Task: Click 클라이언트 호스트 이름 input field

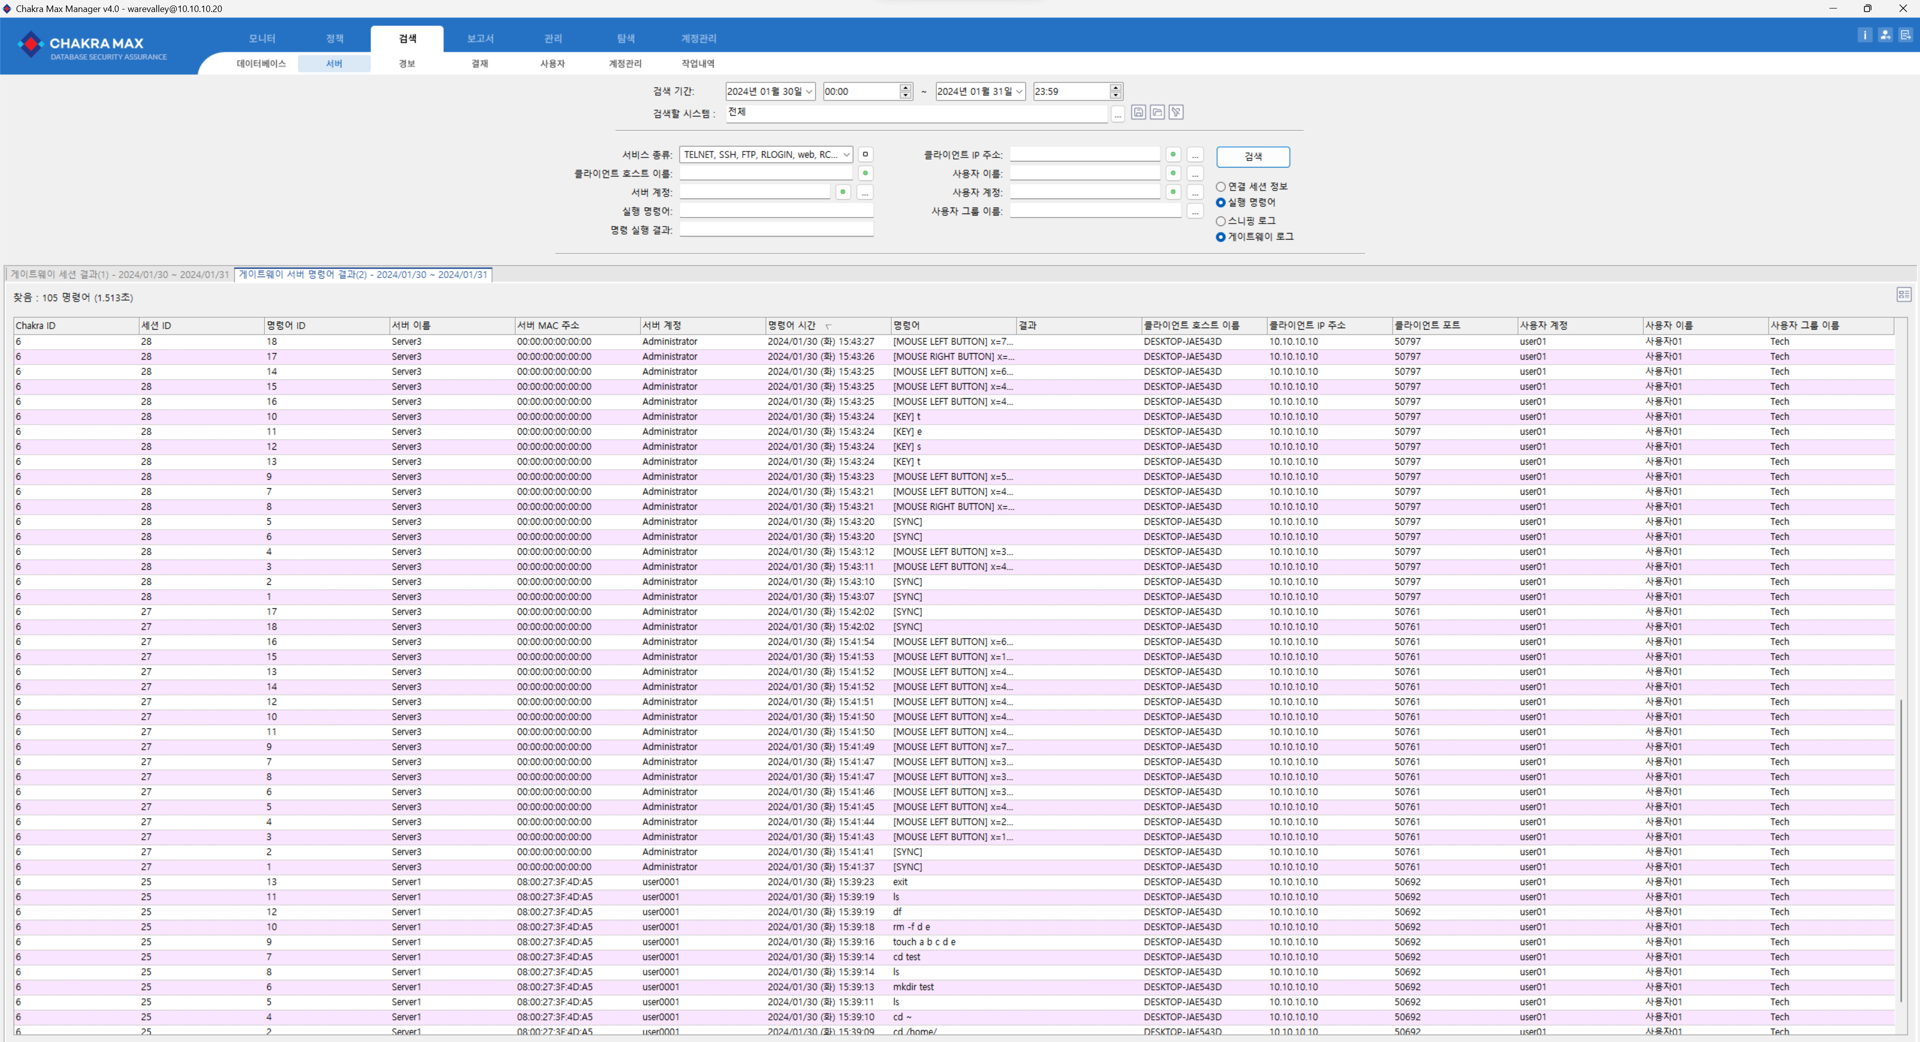Action: (x=766, y=173)
